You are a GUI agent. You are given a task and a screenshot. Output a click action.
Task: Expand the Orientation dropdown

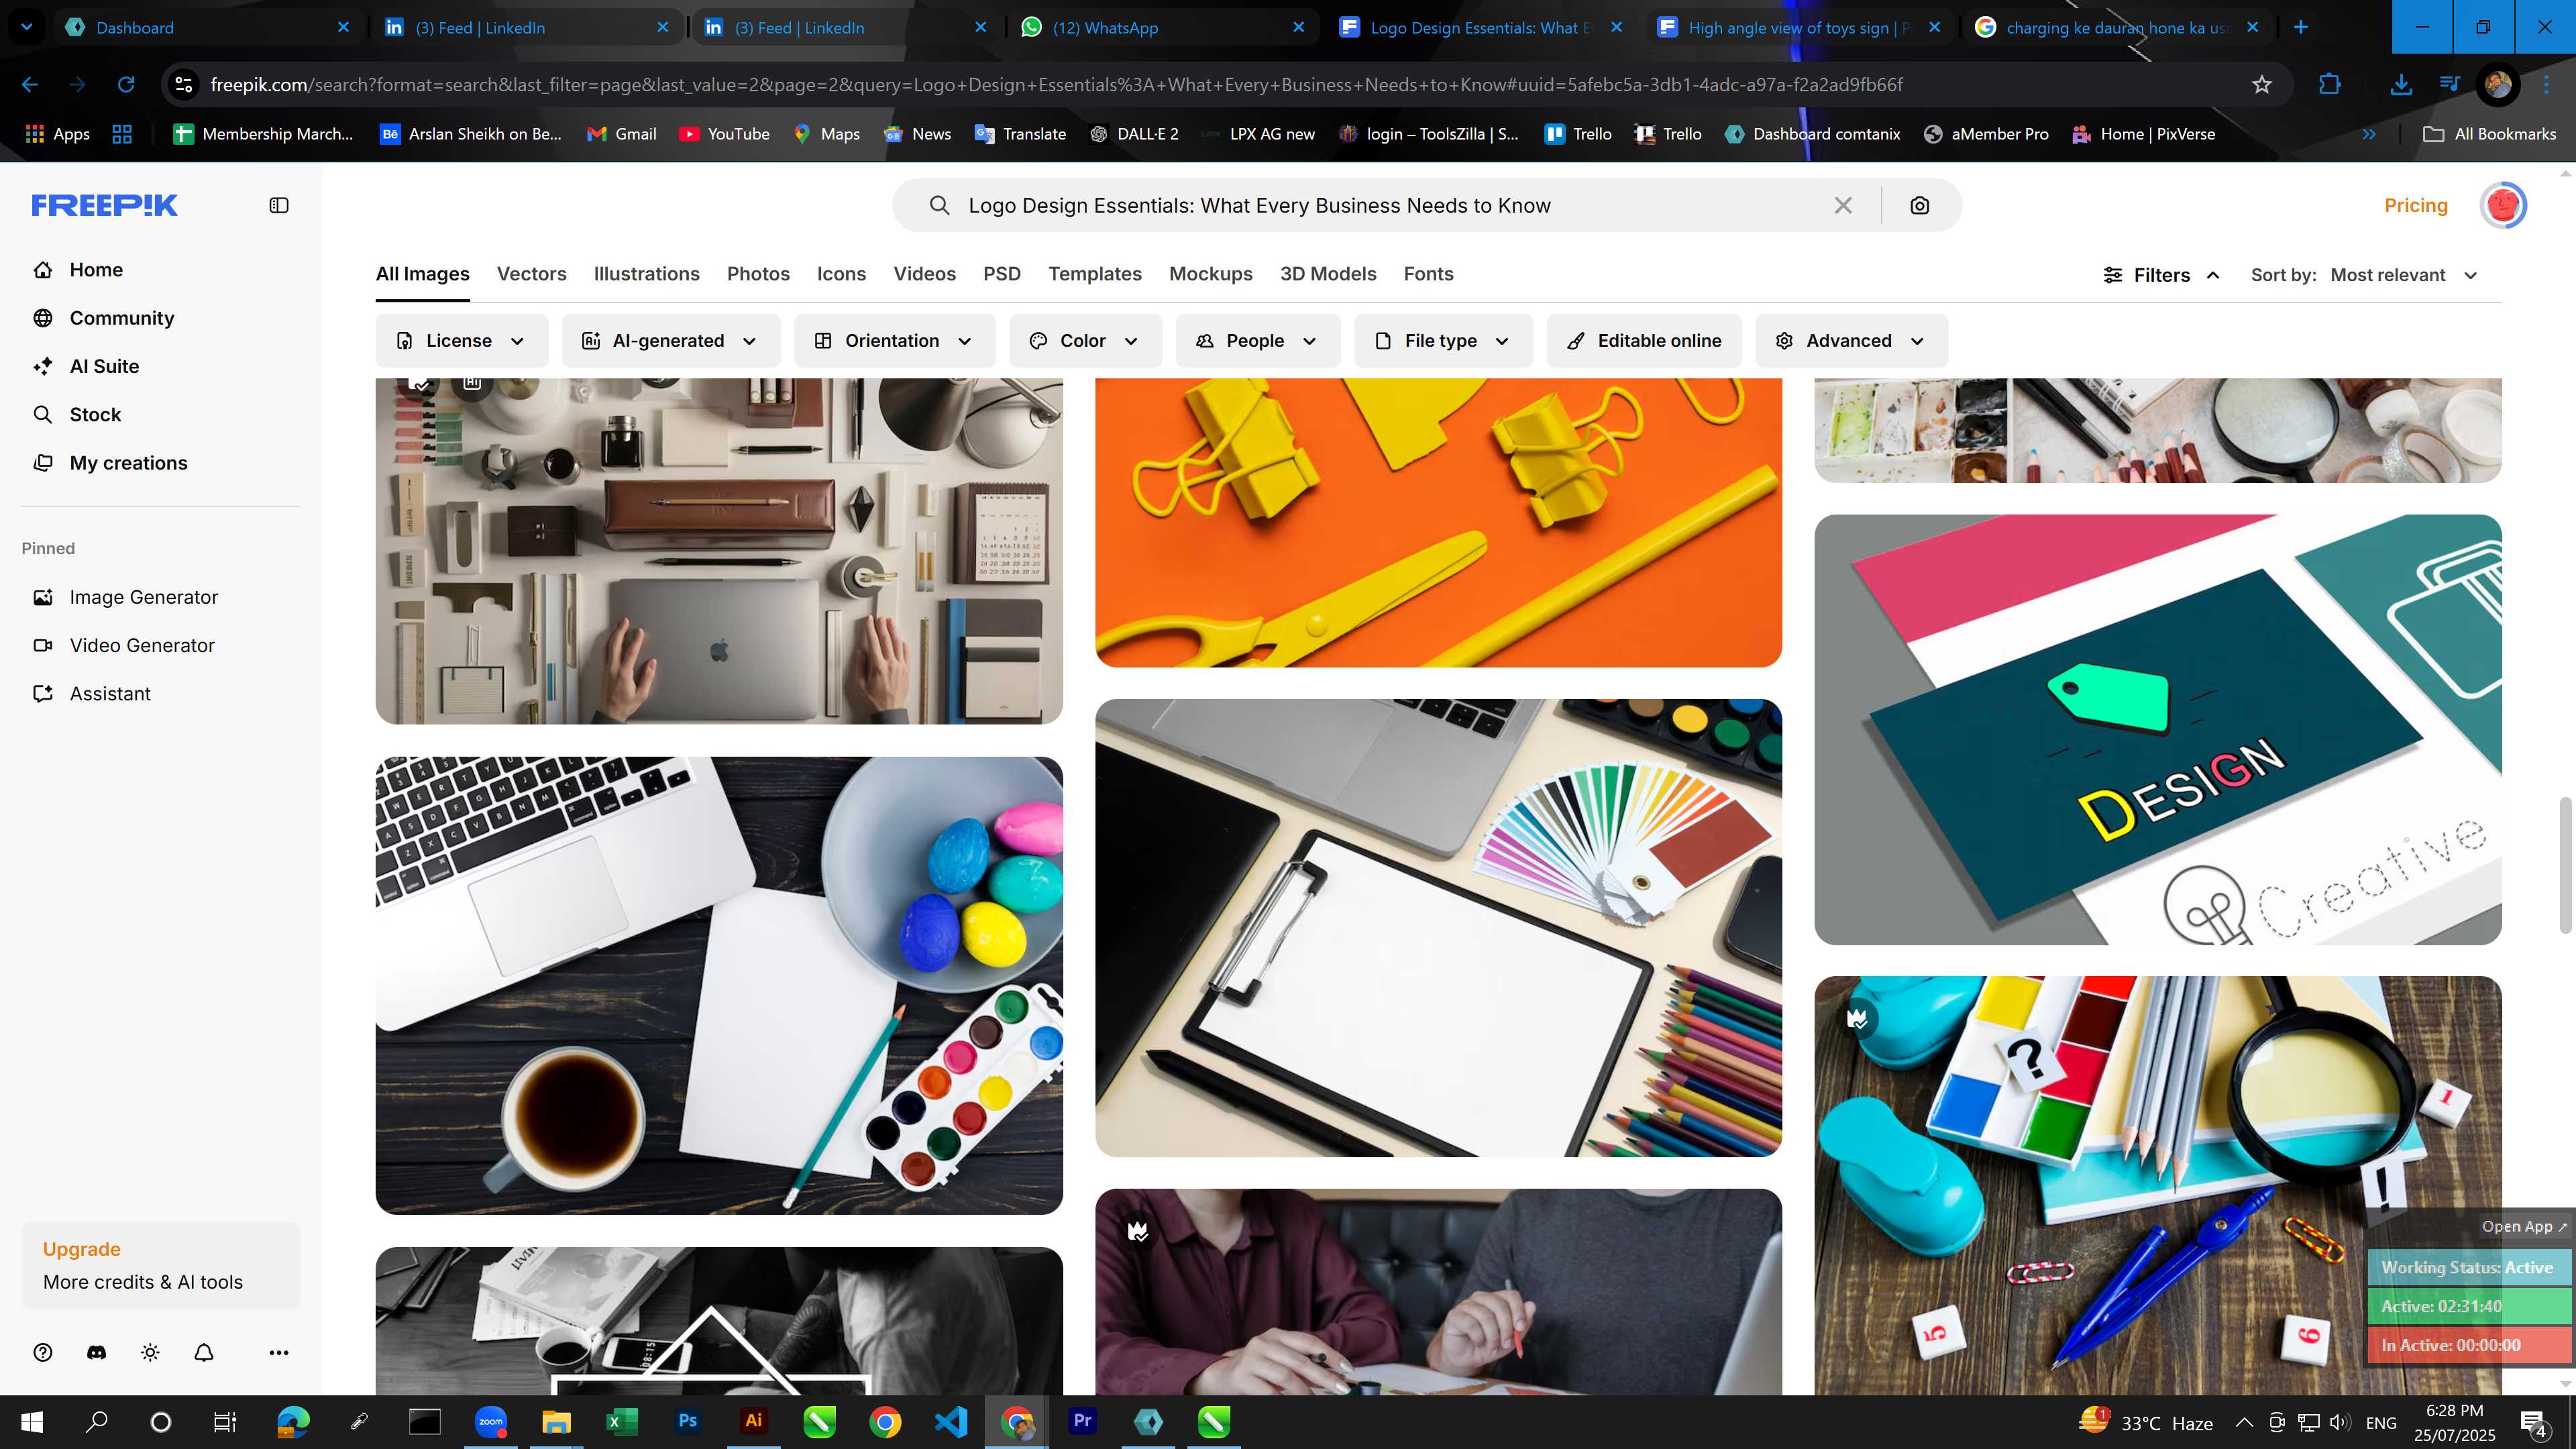tap(894, 341)
